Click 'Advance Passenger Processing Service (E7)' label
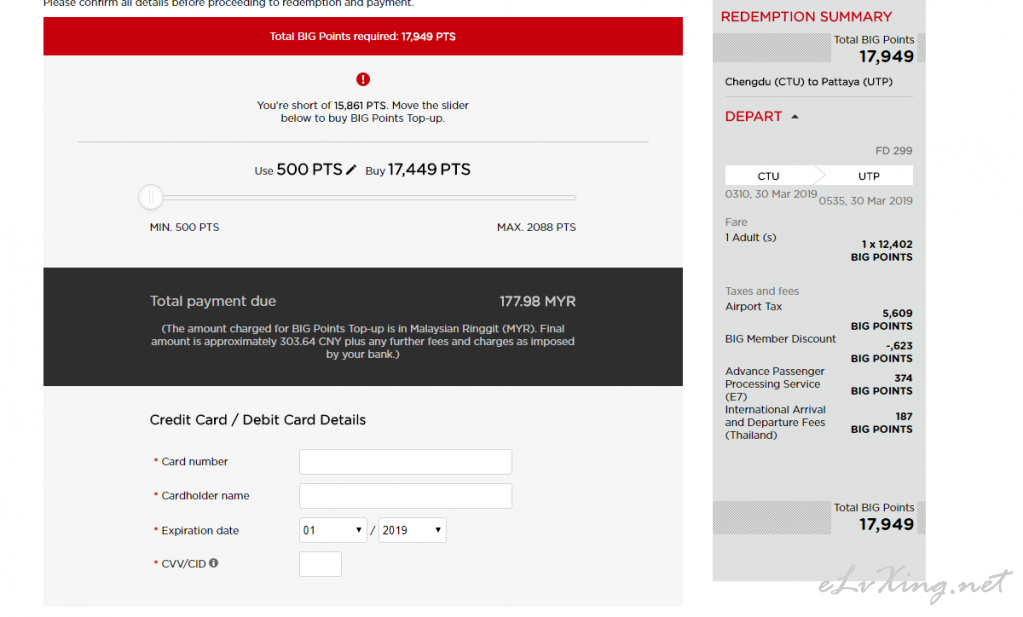1023x617 pixels. [775, 384]
